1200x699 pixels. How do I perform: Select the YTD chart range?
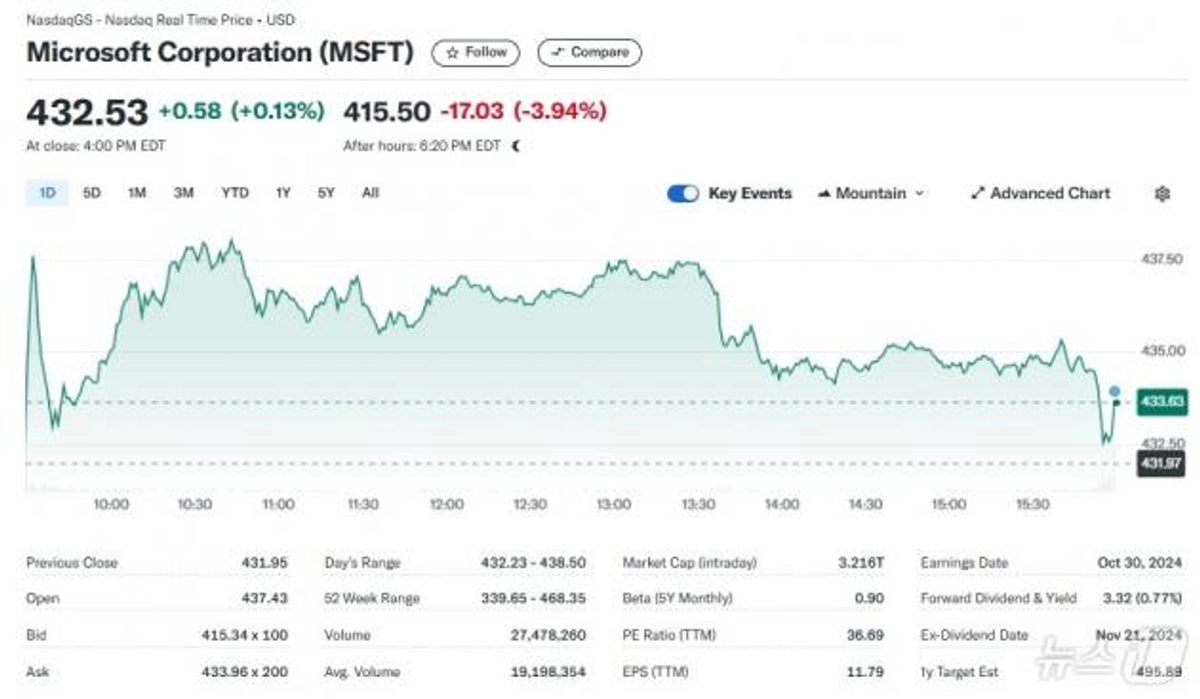point(235,192)
